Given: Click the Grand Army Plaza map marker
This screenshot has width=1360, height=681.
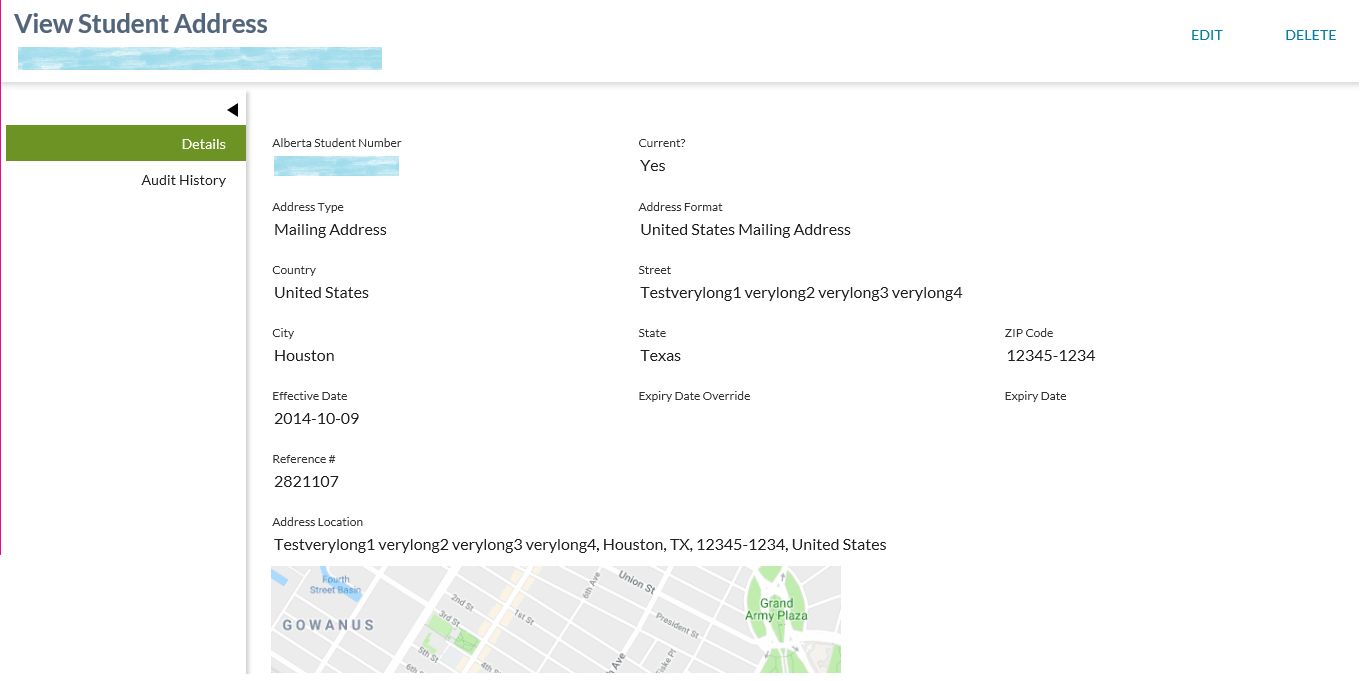Looking at the screenshot, I should coord(776,609).
